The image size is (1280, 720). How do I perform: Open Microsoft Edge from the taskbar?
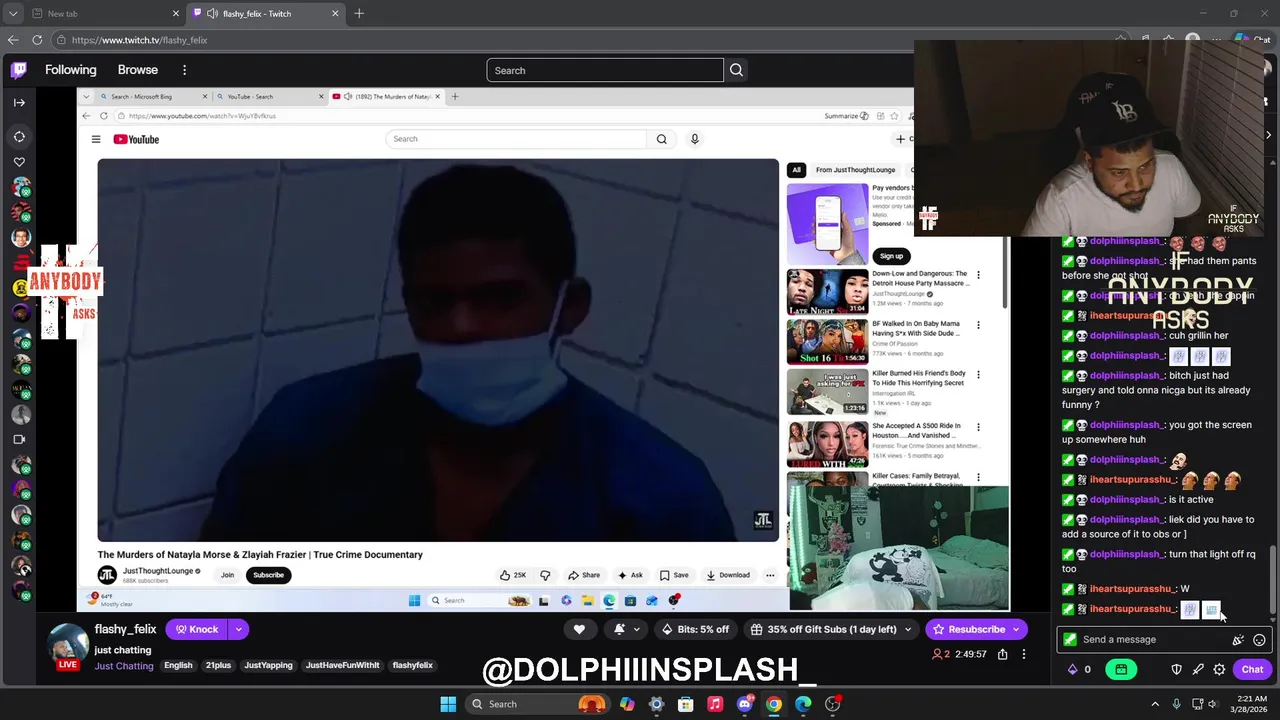pos(803,704)
